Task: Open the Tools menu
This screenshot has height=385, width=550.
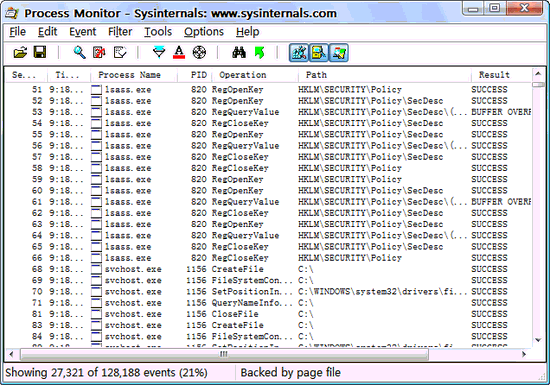Action: click(158, 32)
